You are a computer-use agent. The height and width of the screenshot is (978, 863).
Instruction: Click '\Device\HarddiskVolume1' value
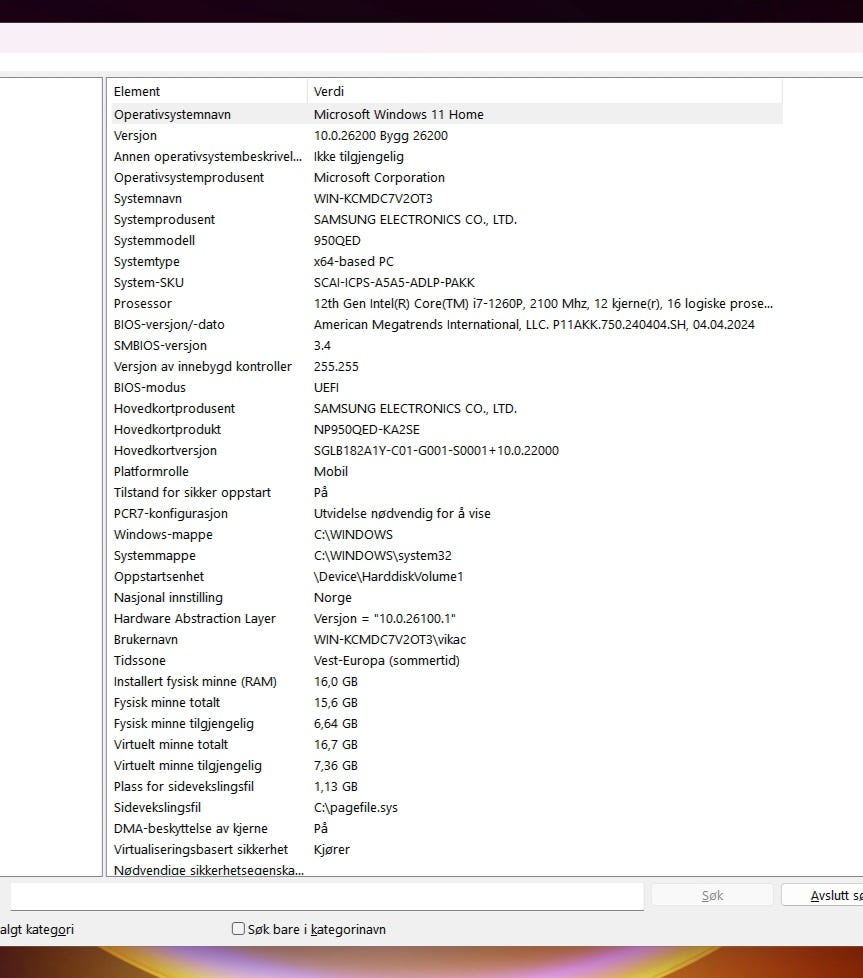388,576
